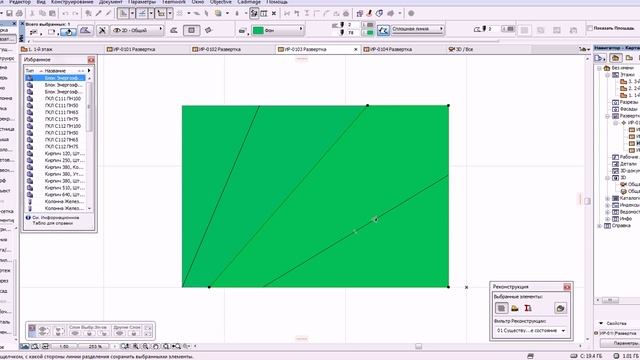Viewport: 640px width, 360px height.
Task: Click the zoom-out magnifier in bottom bar
Action: (145, 346)
